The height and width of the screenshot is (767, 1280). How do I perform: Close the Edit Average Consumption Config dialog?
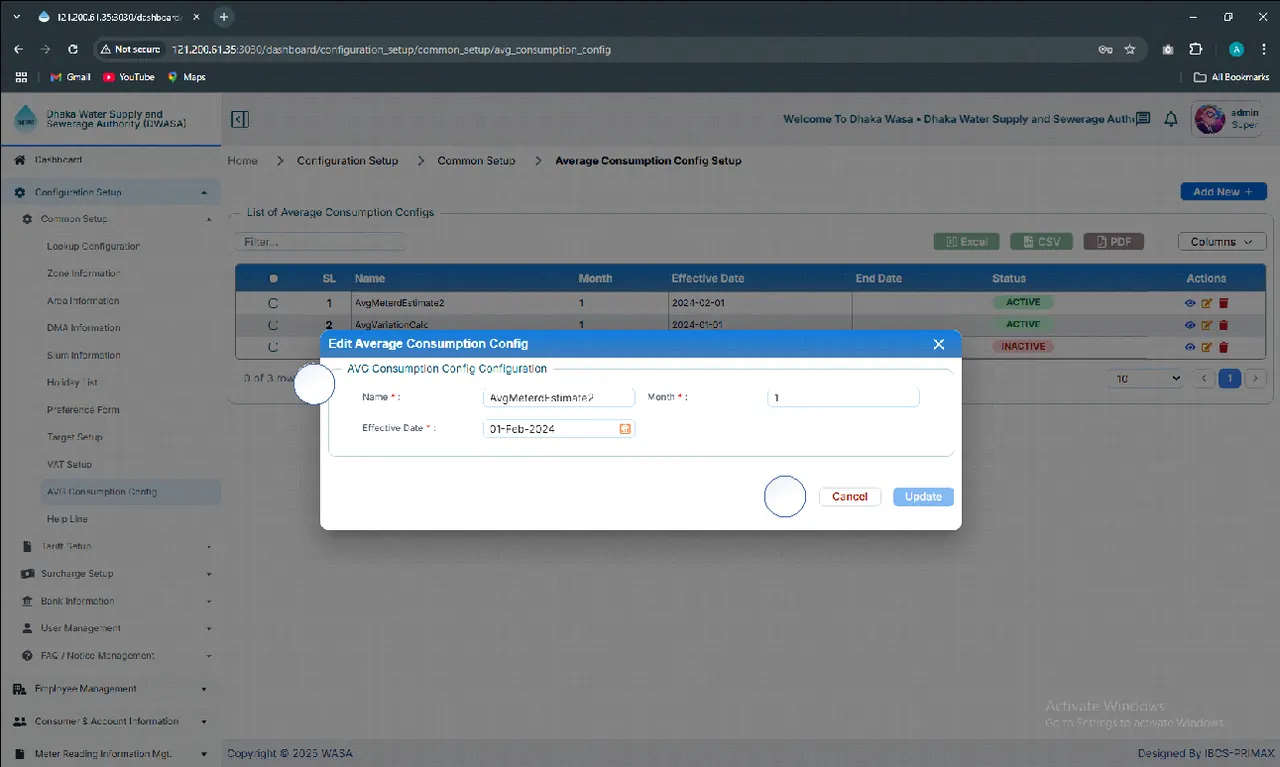938,344
